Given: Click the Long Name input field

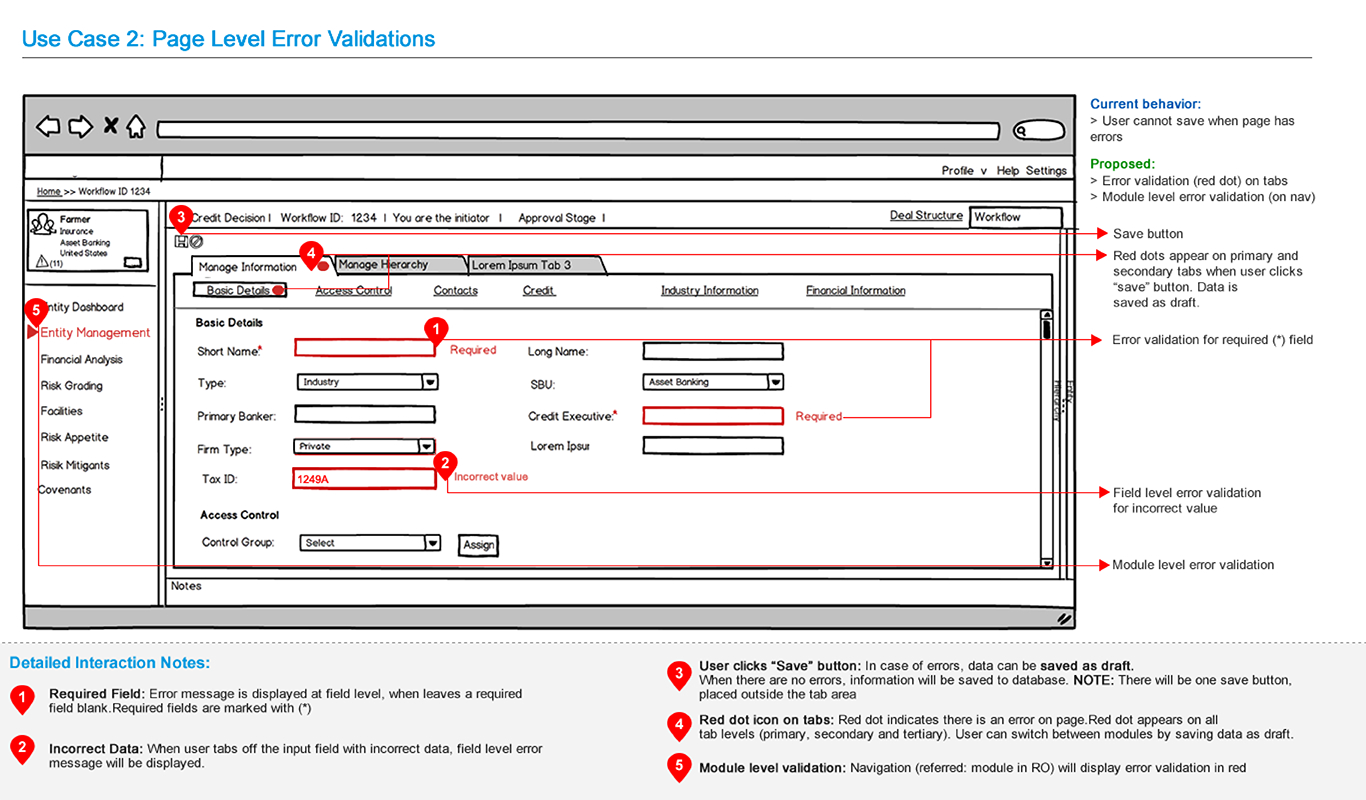Looking at the screenshot, I should click(x=712, y=351).
